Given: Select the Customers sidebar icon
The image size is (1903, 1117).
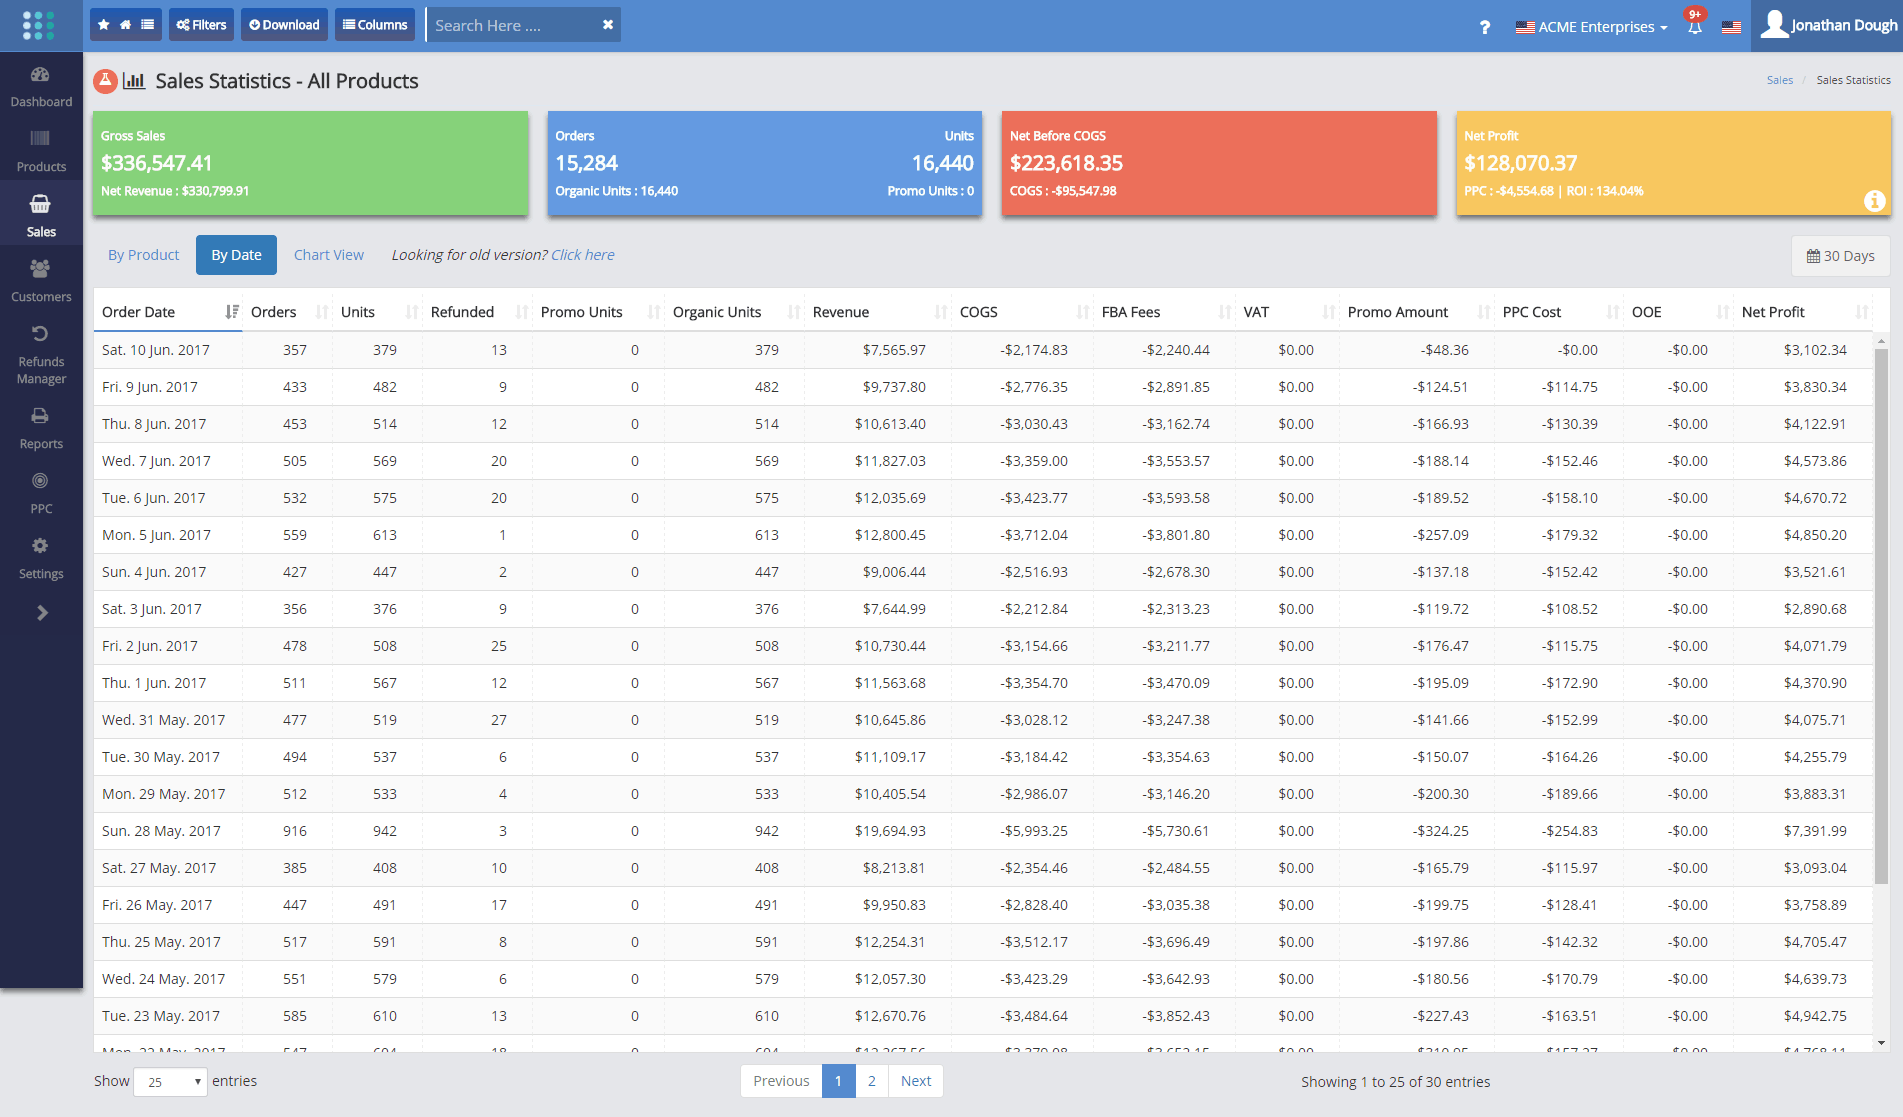Looking at the screenshot, I should tap(40, 268).
